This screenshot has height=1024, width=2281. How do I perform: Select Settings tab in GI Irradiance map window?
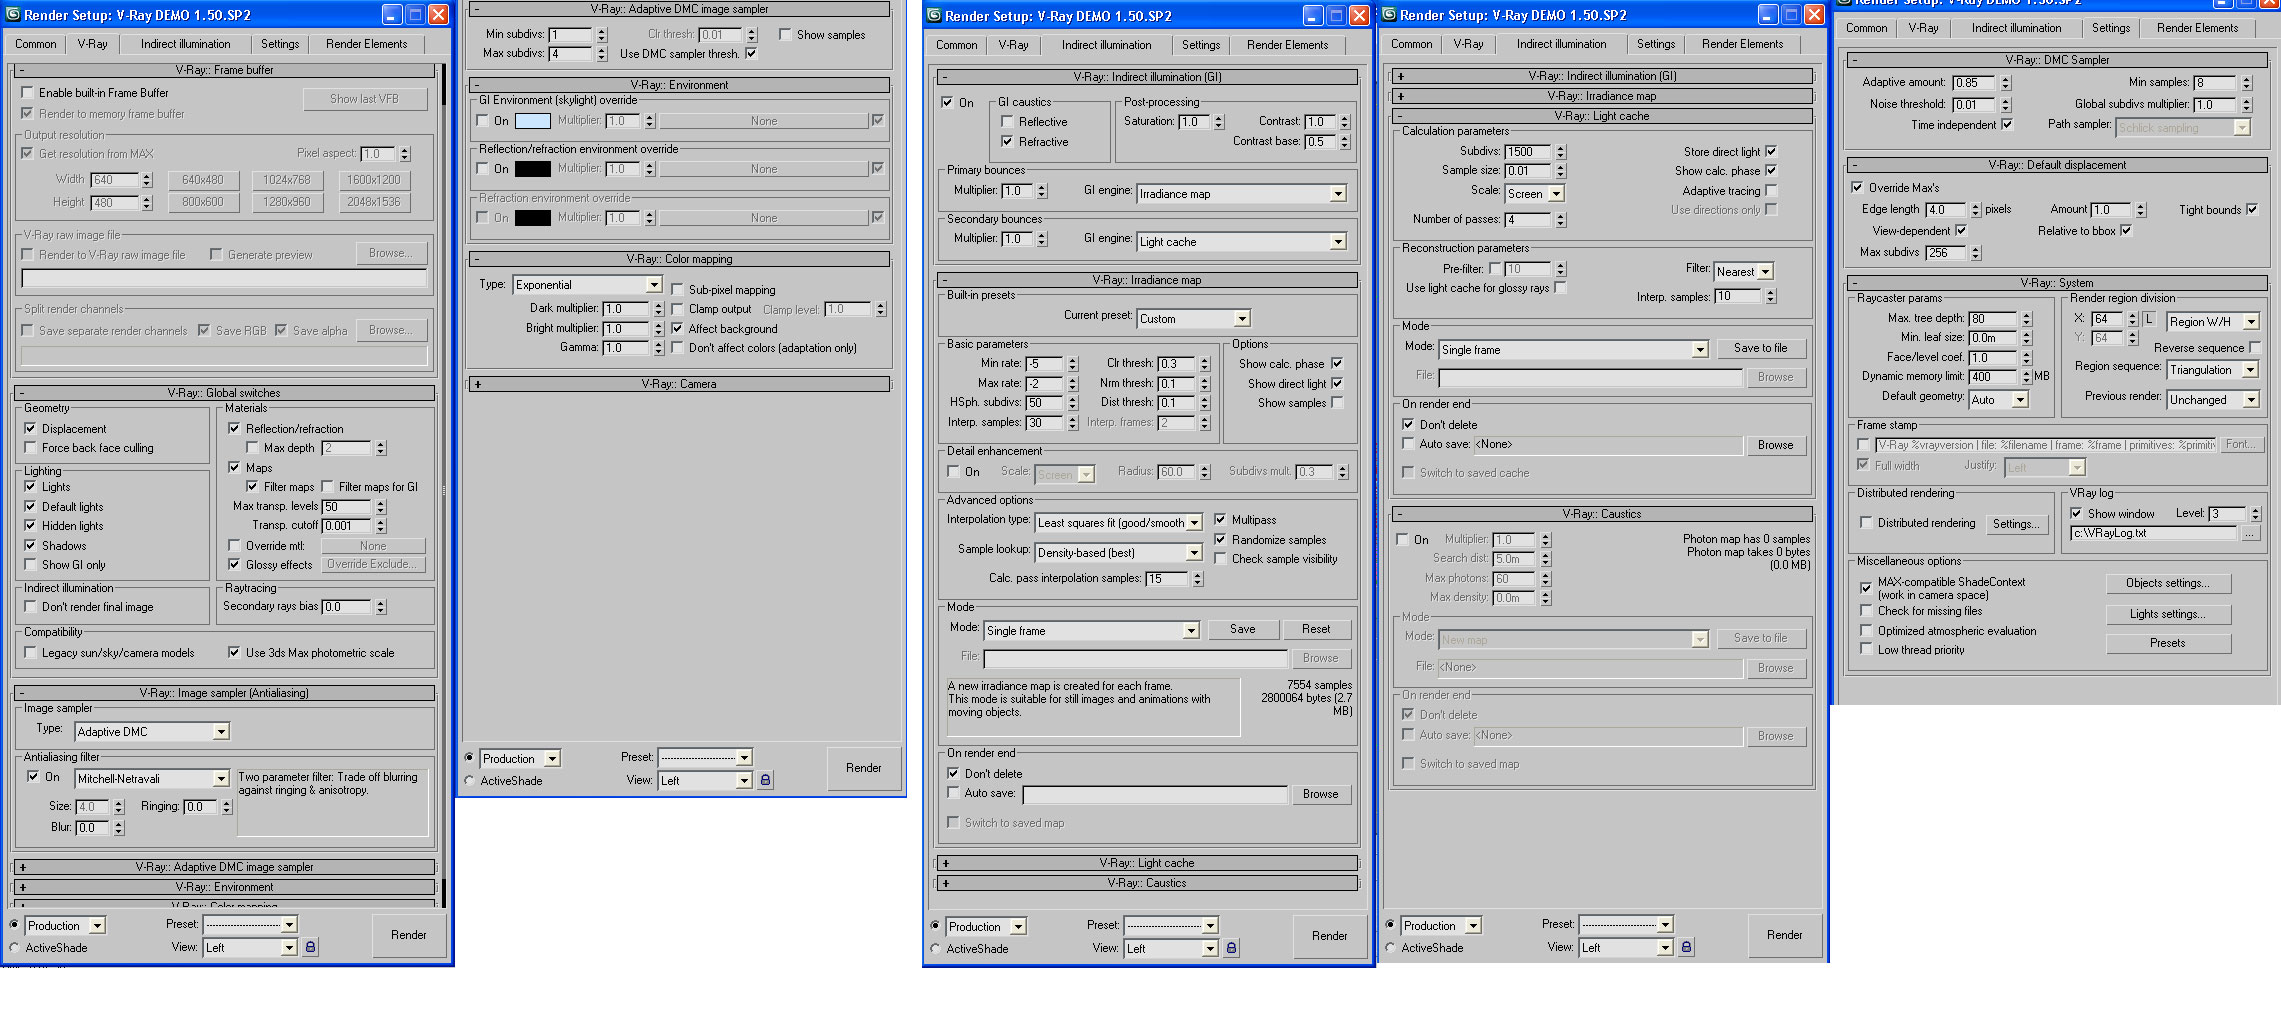[1201, 45]
